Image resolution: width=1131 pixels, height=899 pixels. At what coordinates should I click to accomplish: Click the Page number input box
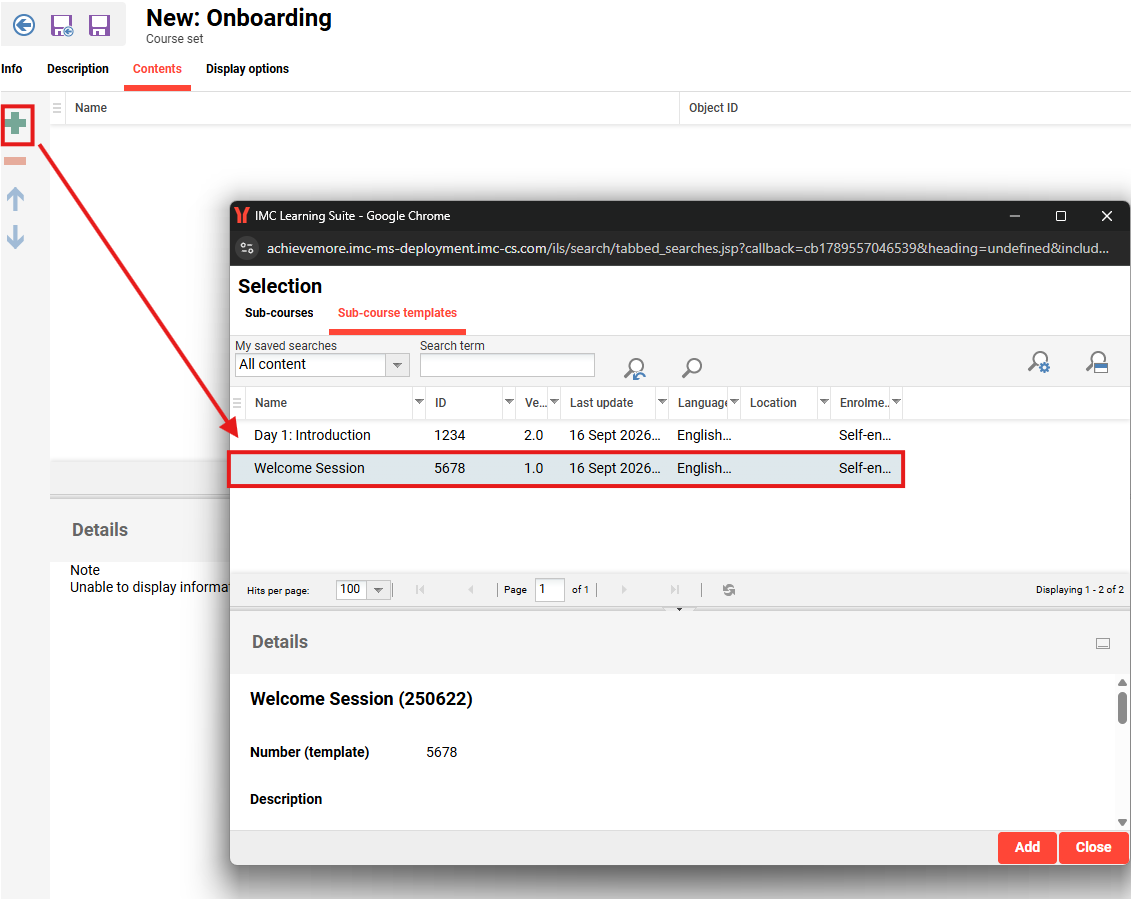[x=550, y=589]
